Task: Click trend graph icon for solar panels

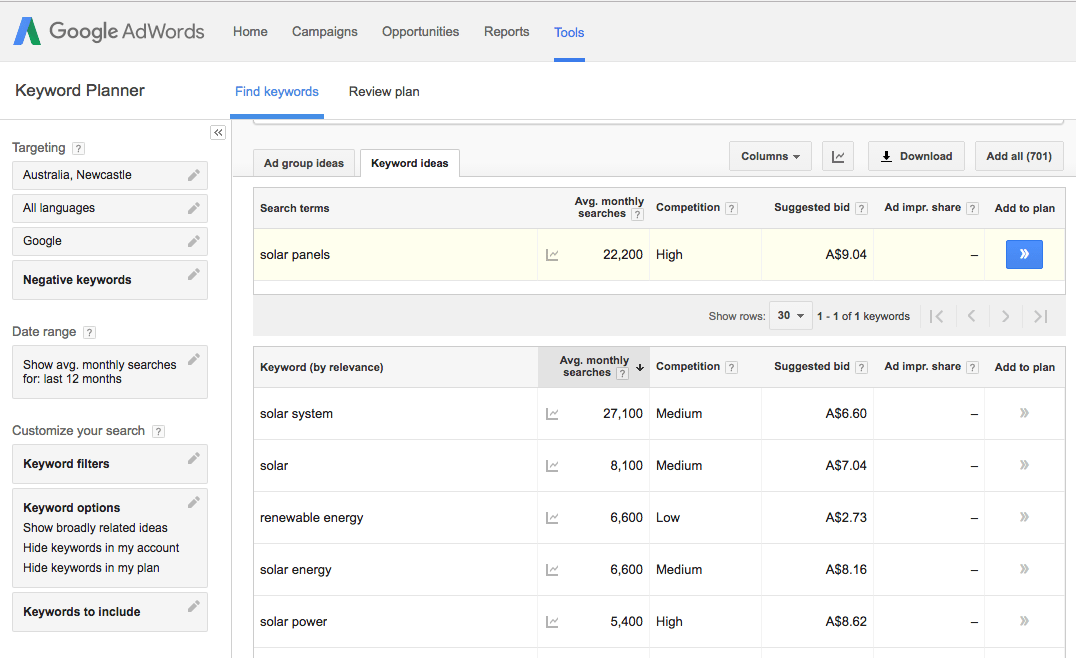Action: point(552,255)
